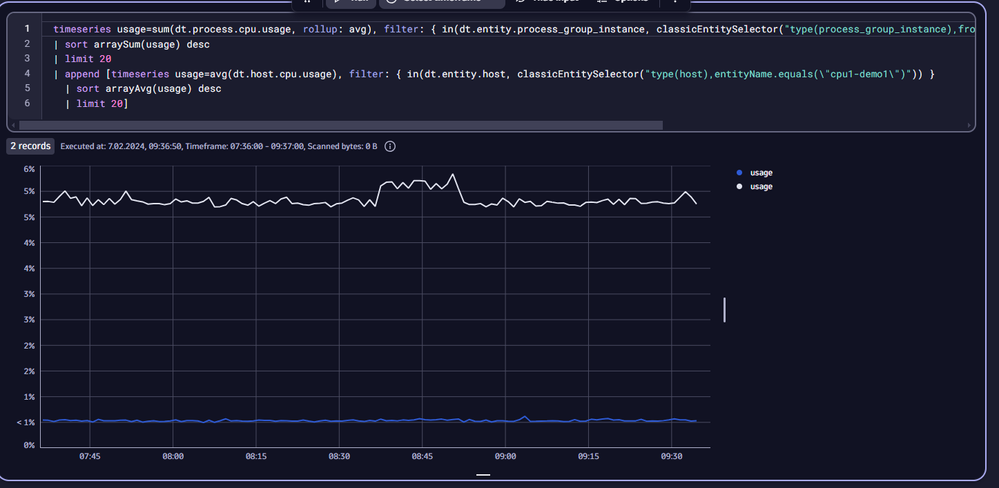The height and width of the screenshot is (488, 999).
Task: Click the bottom chart resize handle
Action: point(483,475)
